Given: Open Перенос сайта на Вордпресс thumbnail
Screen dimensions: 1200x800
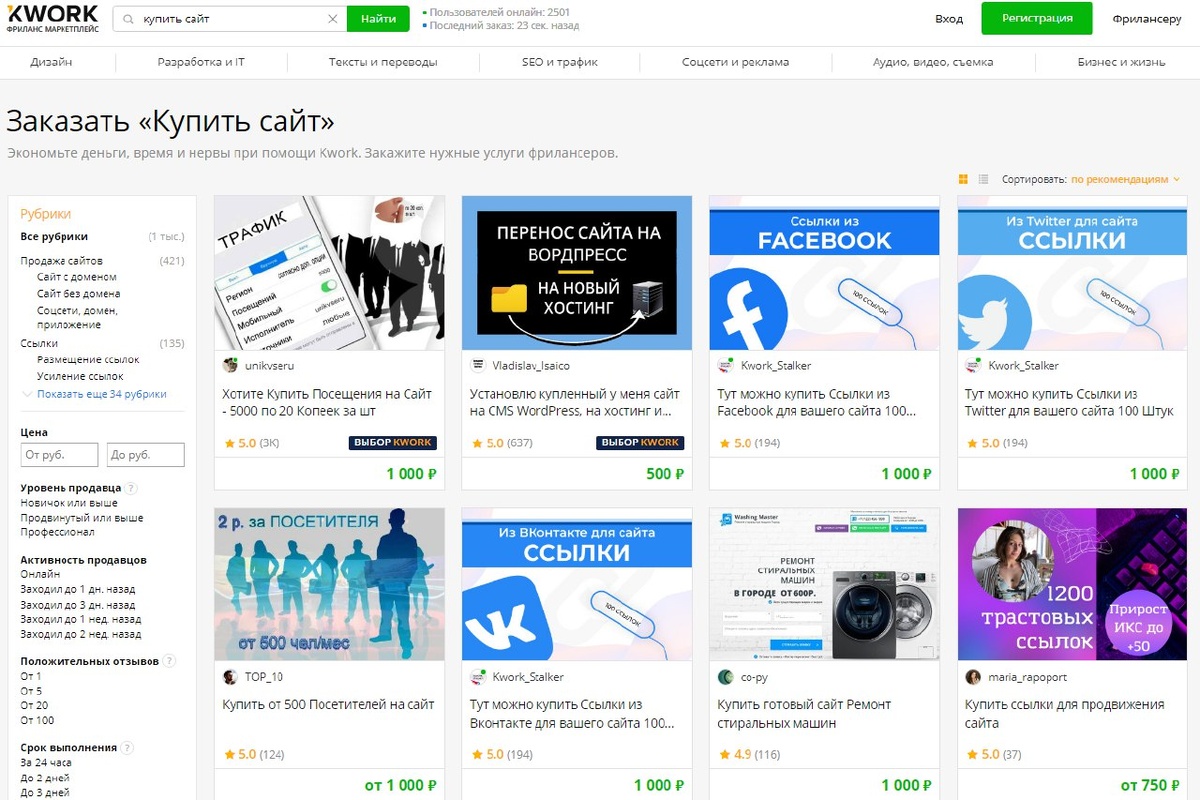Looking at the screenshot, I should point(577,273).
